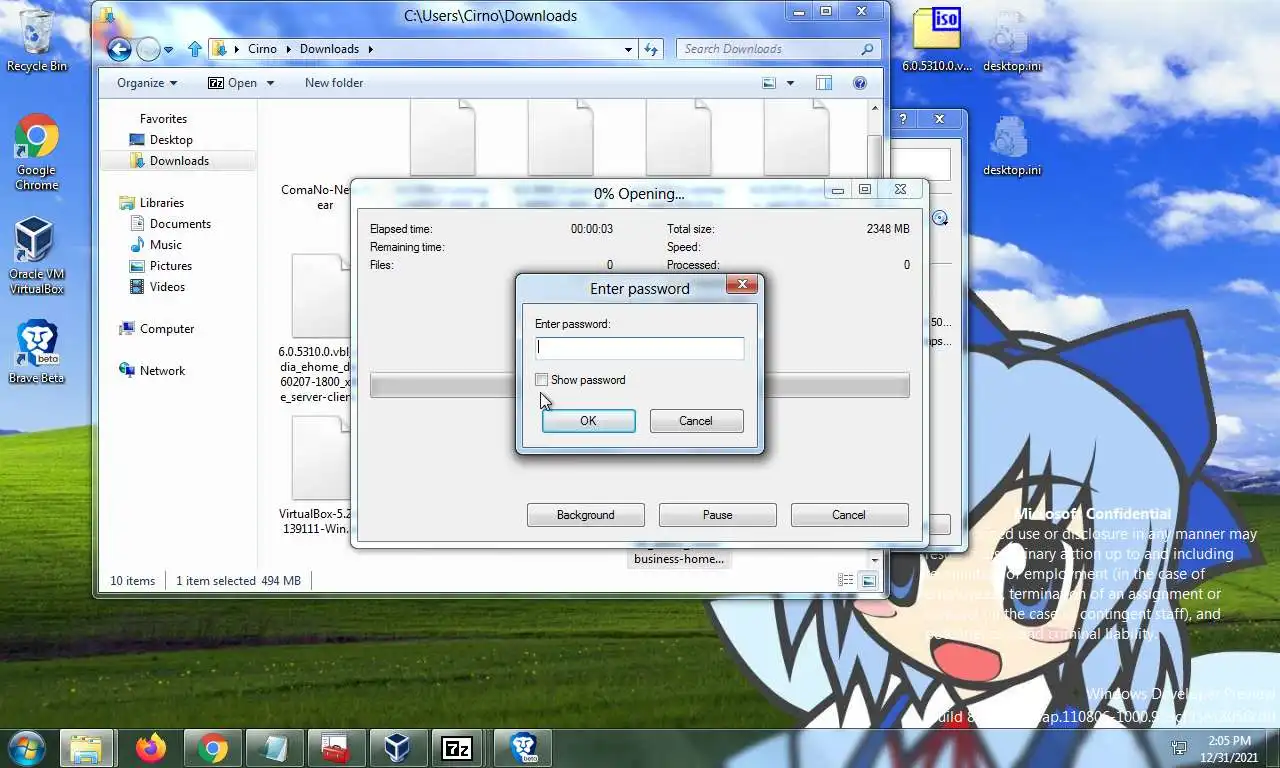Click the search magnifier icon
The image size is (1280, 768).
point(867,49)
